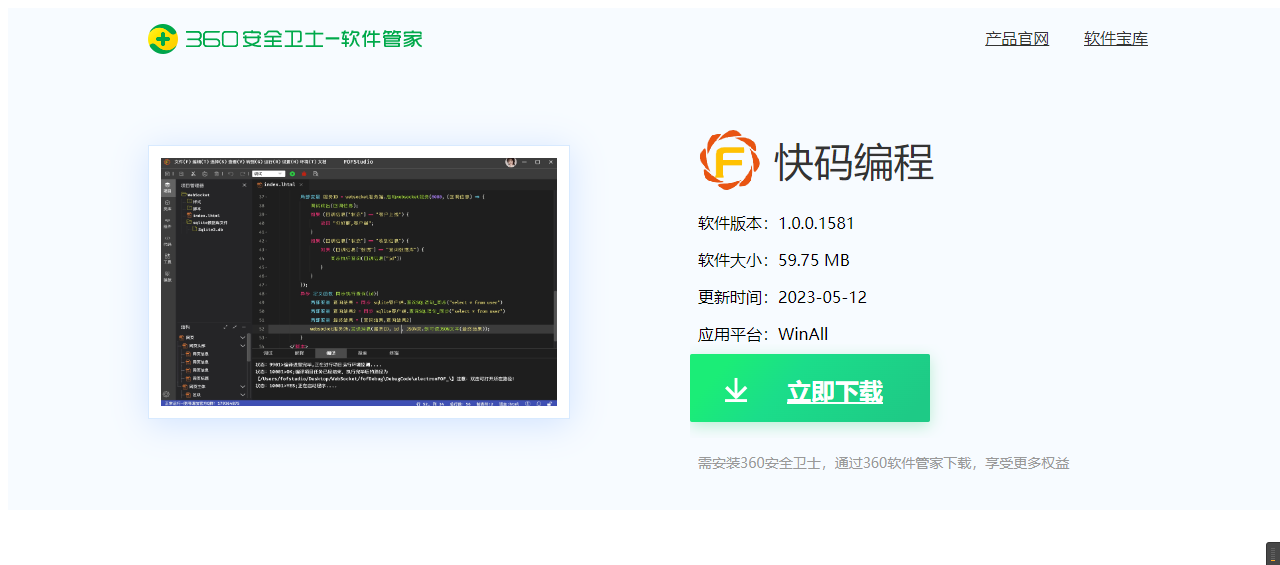The width and height of the screenshot is (1280, 565).
Task: Click the note about installing 360安全卫士
Action: tap(884, 463)
